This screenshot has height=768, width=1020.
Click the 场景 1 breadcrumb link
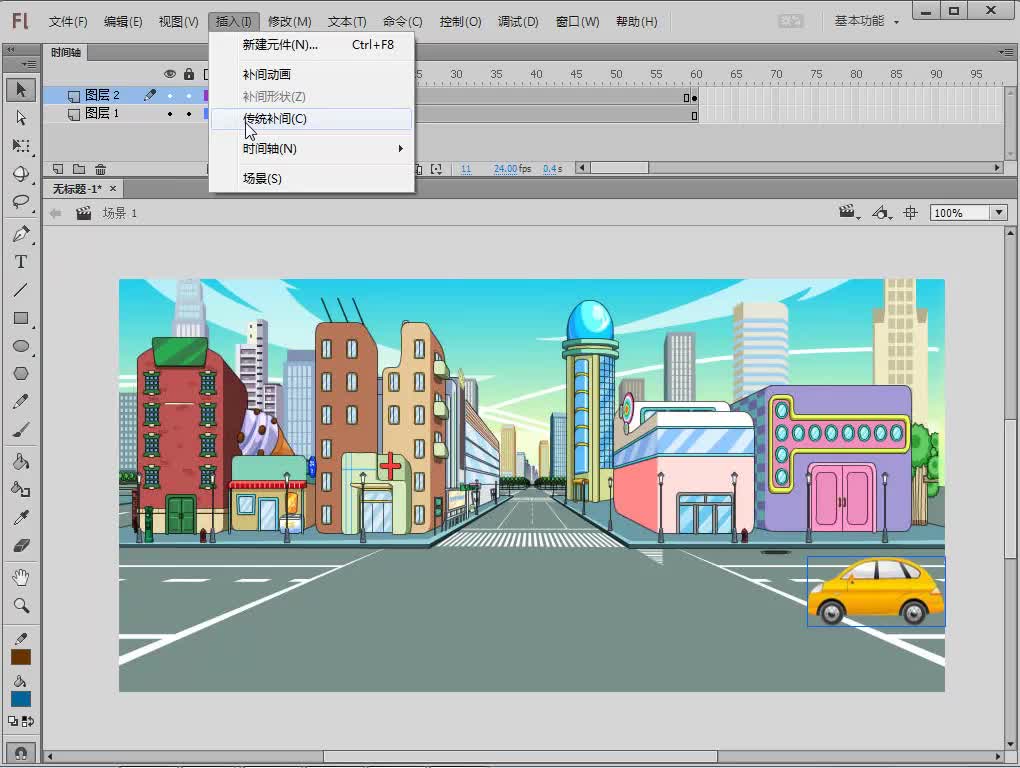120,213
